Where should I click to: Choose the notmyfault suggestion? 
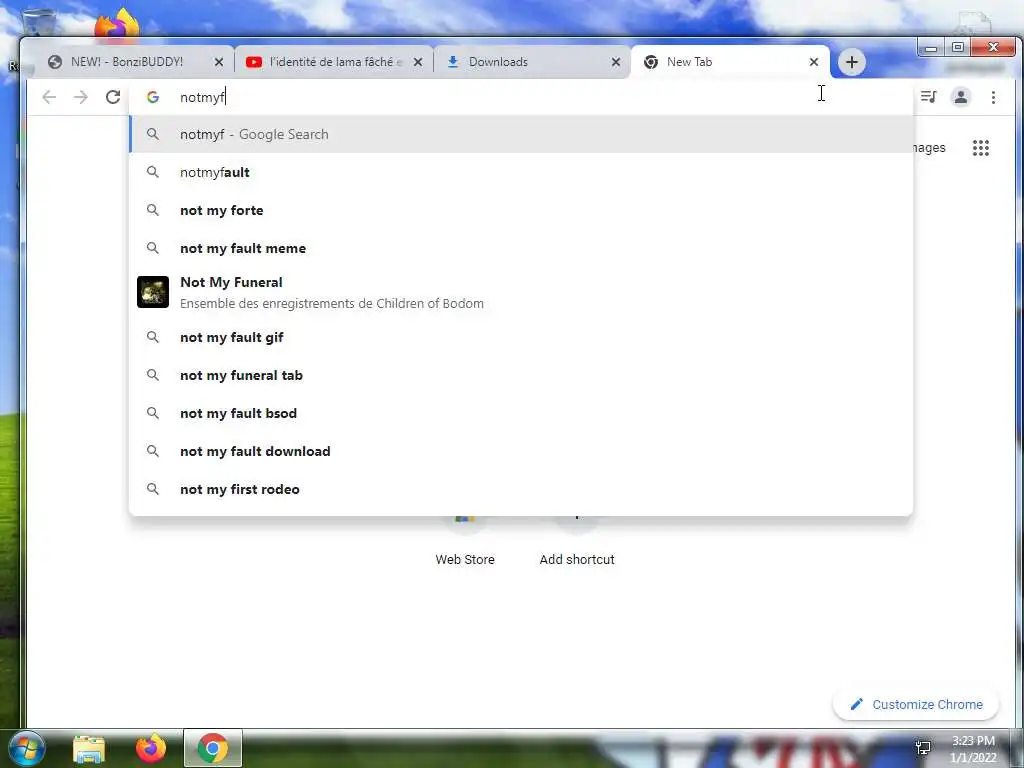tap(521, 172)
